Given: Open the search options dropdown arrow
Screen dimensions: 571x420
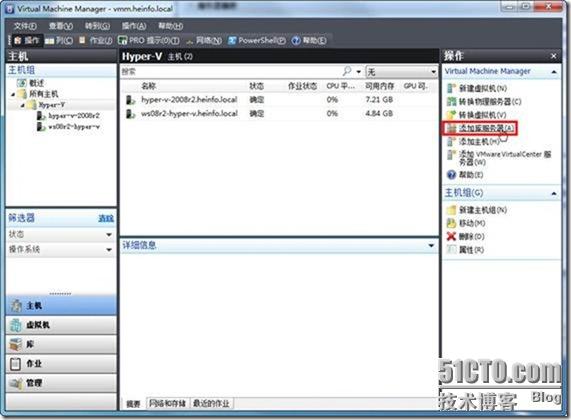Looking at the screenshot, I should (x=359, y=72).
